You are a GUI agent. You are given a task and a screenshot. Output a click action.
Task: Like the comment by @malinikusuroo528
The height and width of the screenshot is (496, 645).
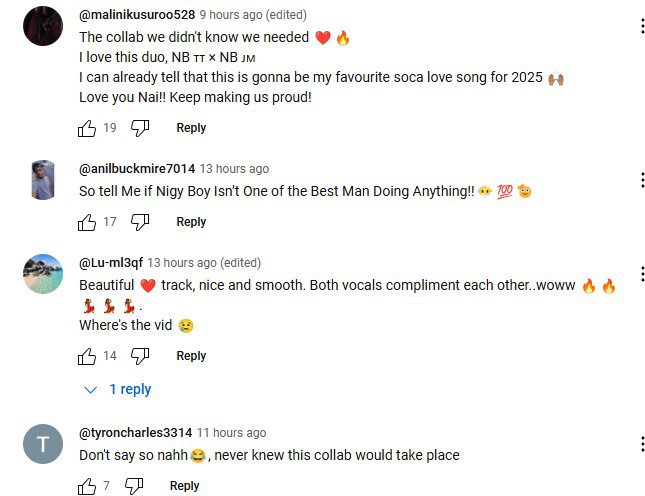coord(87,128)
